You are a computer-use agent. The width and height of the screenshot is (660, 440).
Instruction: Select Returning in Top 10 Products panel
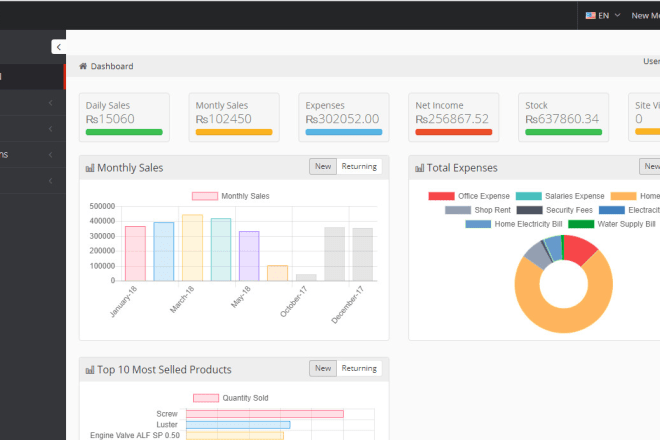pyautogui.click(x=359, y=368)
